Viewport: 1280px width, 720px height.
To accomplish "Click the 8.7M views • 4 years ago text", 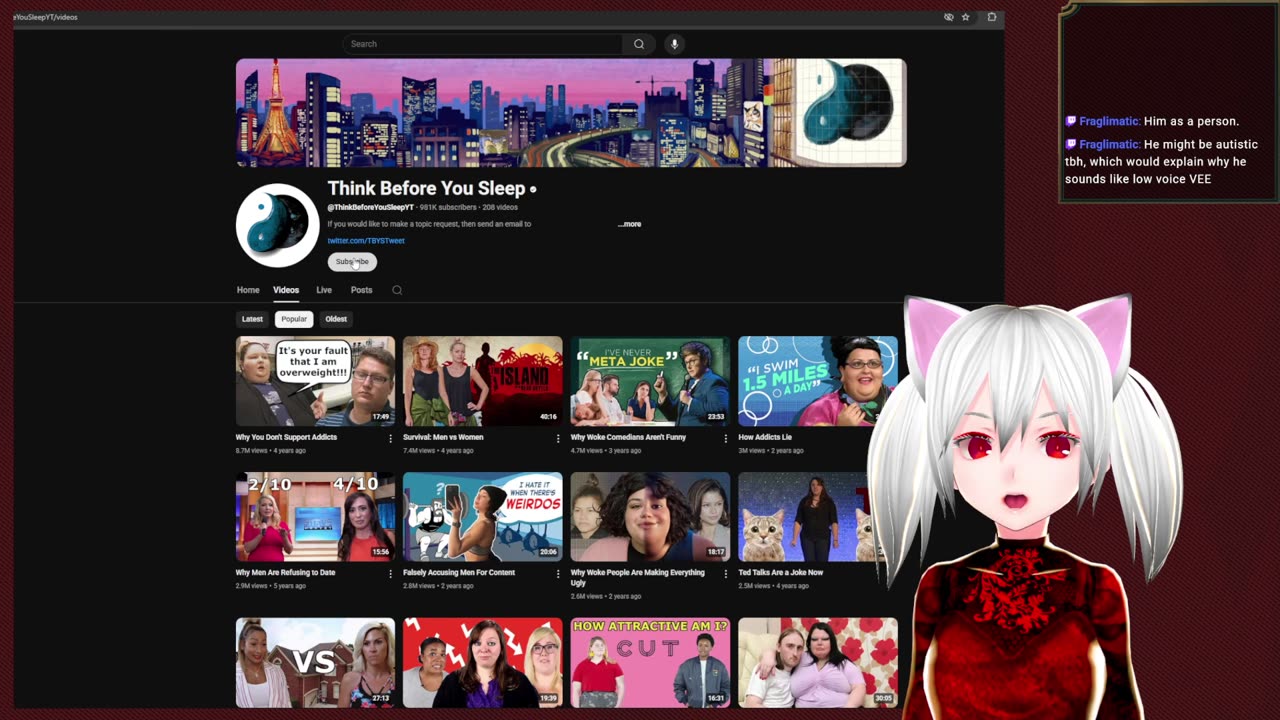I will coord(271,451).
